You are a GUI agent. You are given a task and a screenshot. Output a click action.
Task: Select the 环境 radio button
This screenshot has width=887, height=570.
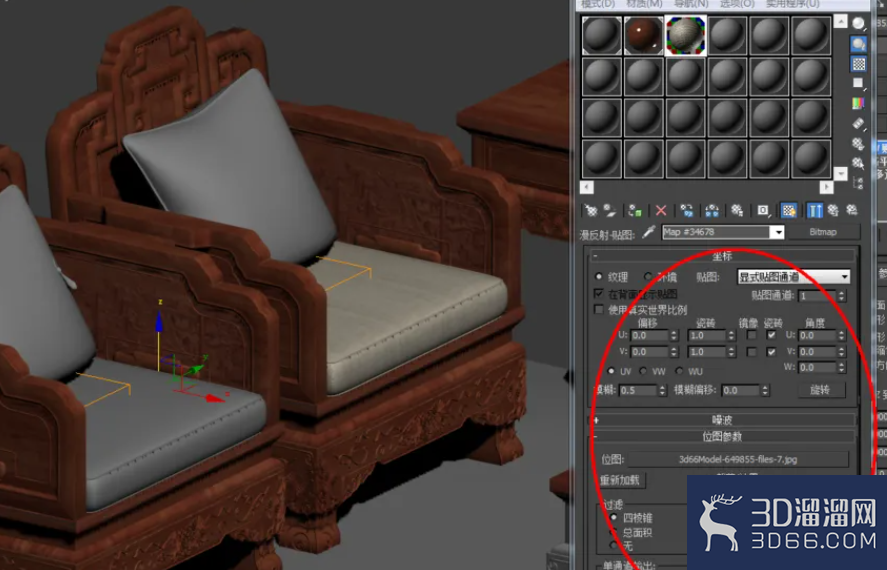648,277
